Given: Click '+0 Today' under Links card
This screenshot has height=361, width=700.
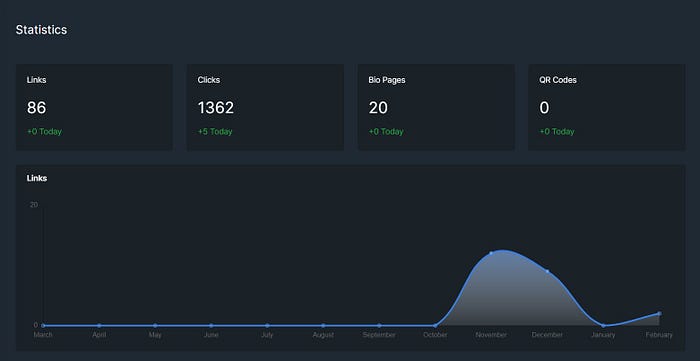Looking at the screenshot, I should 44,132.
